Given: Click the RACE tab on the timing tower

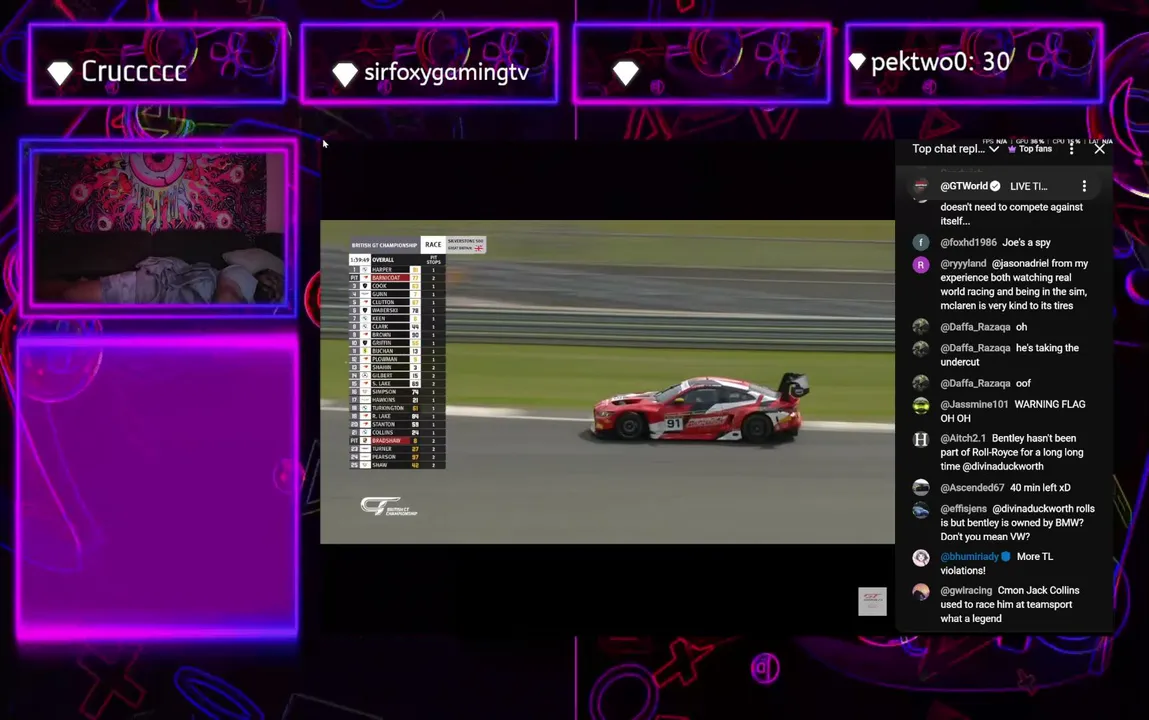Looking at the screenshot, I should click(x=433, y=245).
